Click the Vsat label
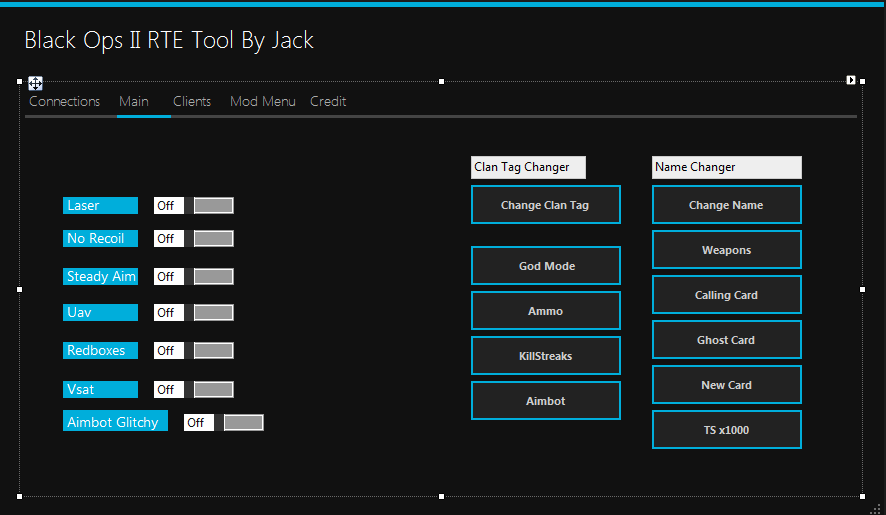 [x=100, y=390]
